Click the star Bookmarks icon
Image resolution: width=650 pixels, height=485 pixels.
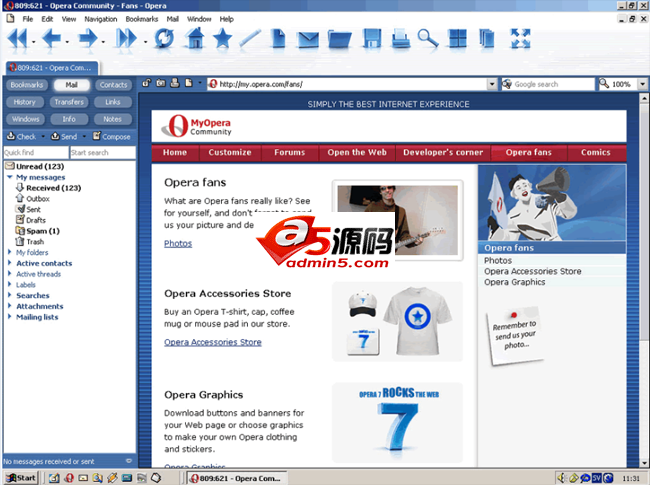tap(223, 38)
